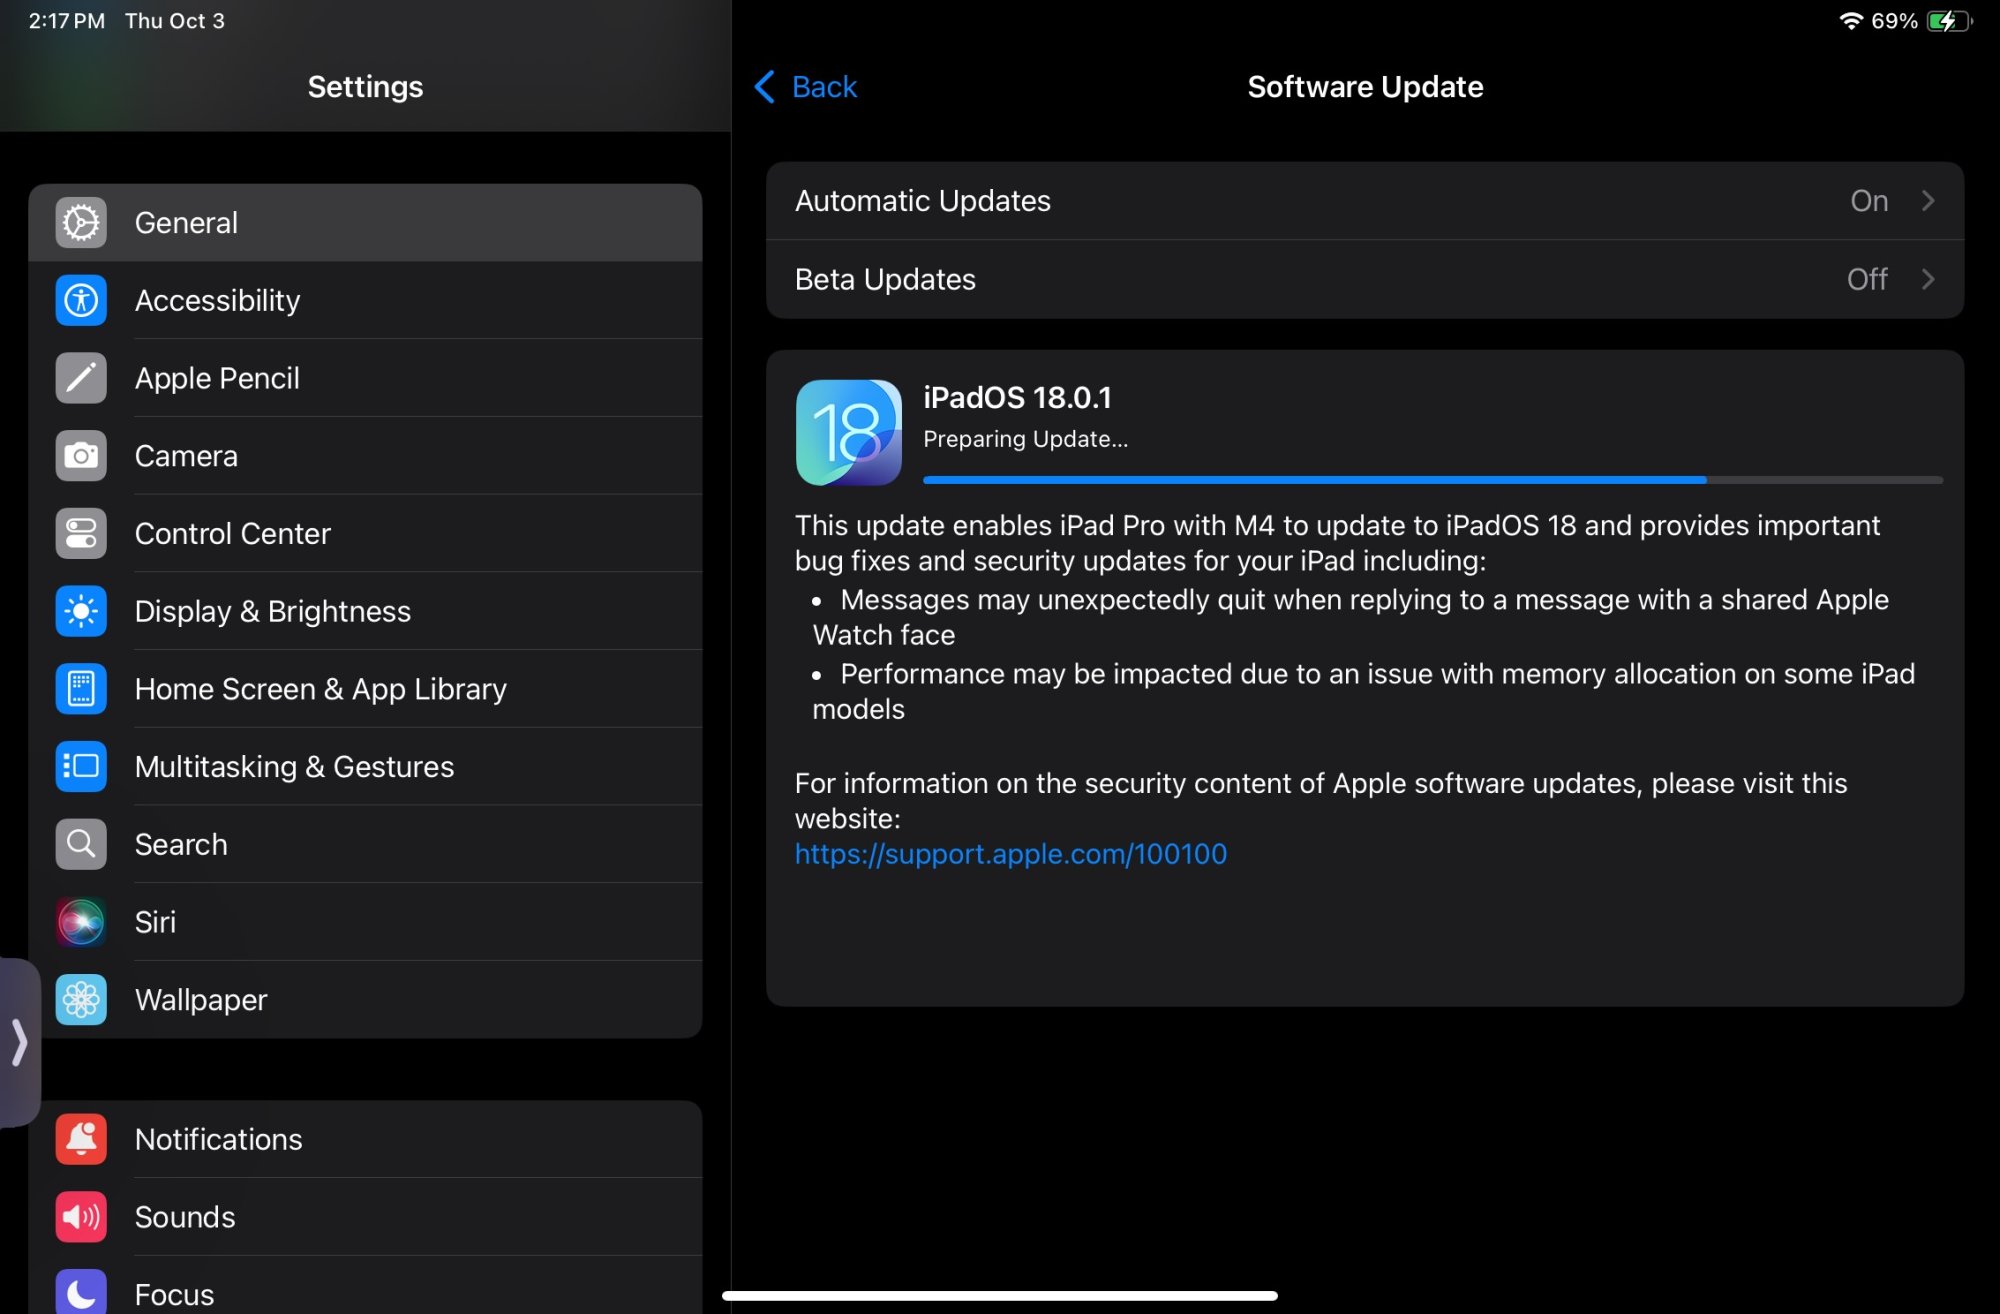Select Multitasking & Gestures menu item
Screen dimensions: 2000x1314
294,767
